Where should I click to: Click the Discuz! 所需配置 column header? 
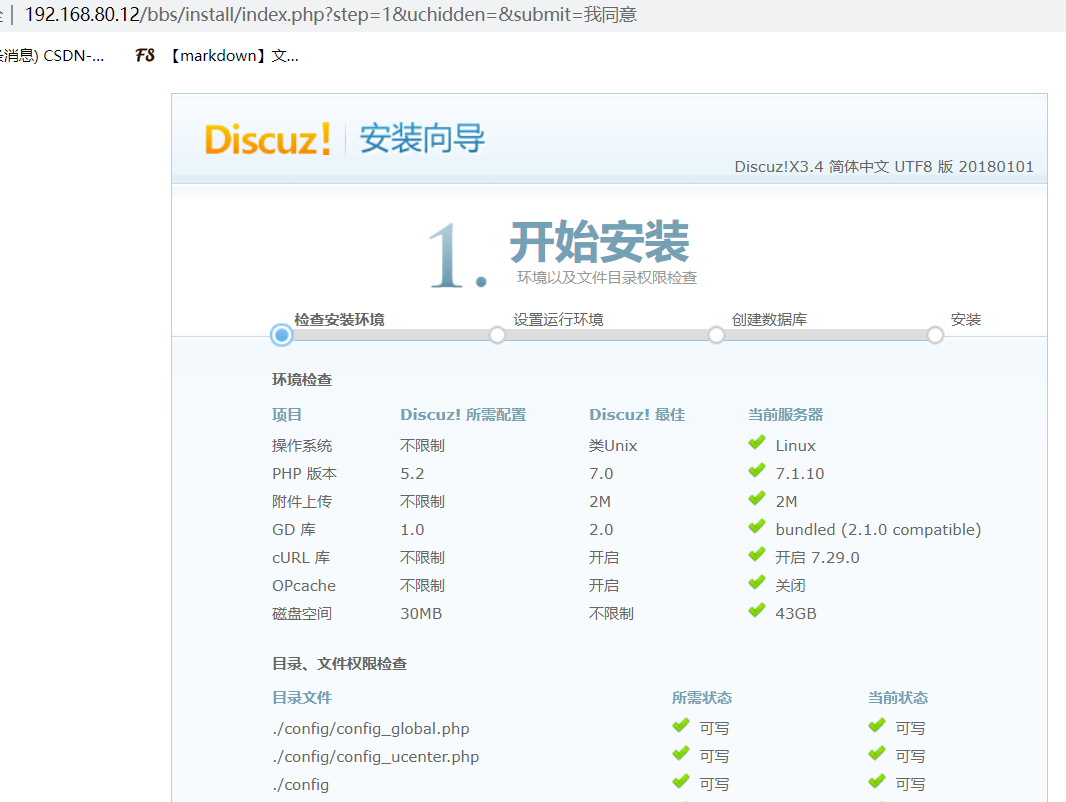(463, 415)
